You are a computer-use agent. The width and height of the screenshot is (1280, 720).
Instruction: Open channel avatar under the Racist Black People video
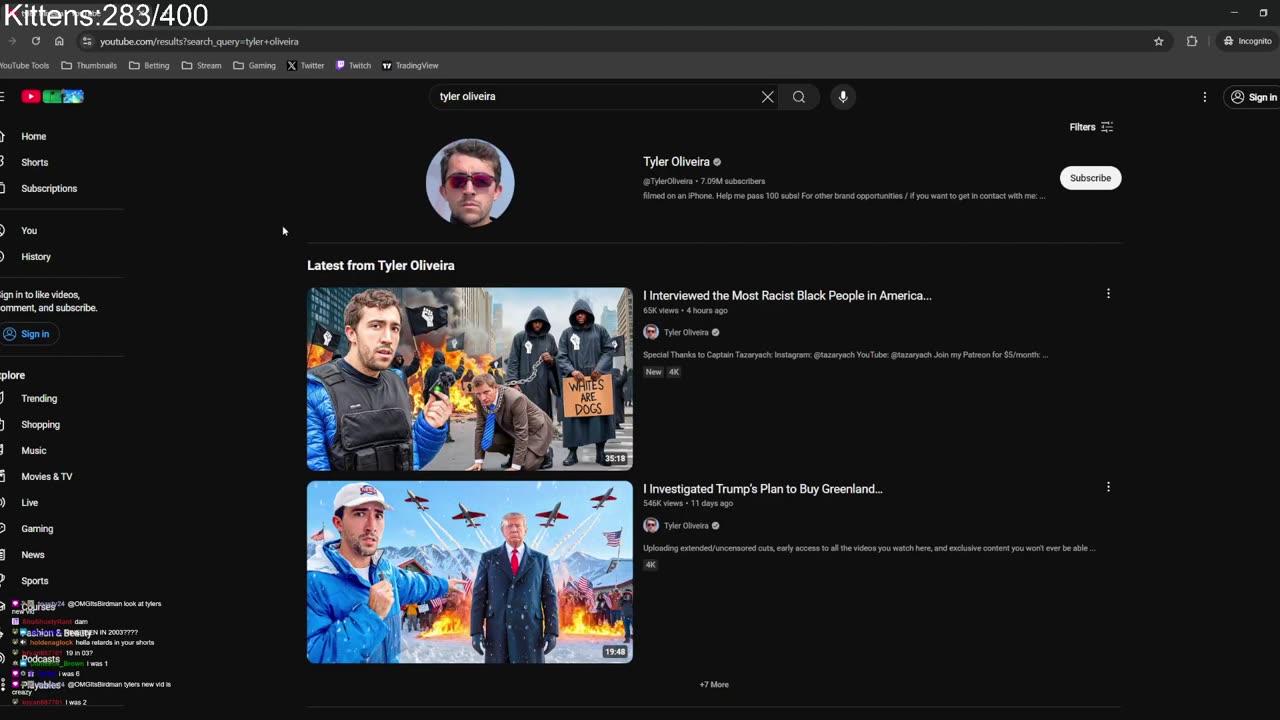point(651,332)
